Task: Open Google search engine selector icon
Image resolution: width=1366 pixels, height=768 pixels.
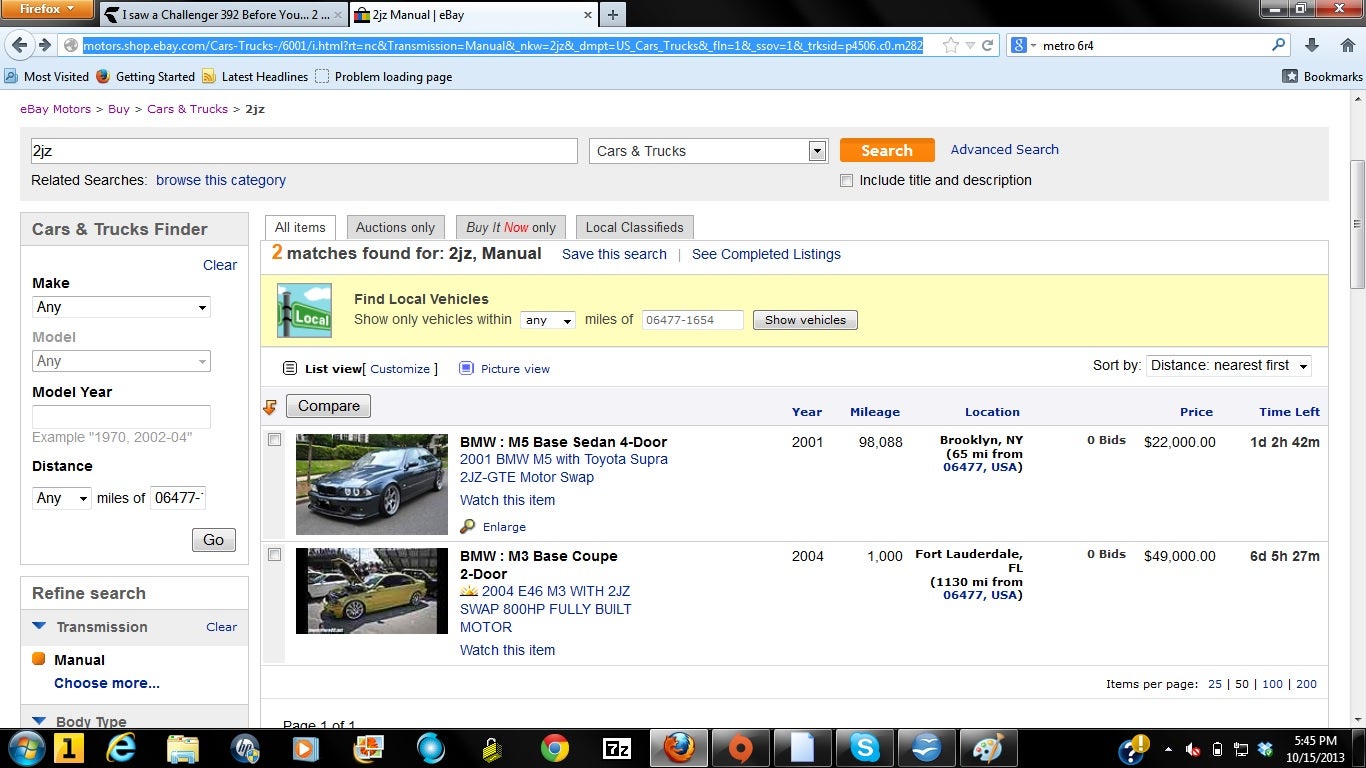Action: 1021,45
